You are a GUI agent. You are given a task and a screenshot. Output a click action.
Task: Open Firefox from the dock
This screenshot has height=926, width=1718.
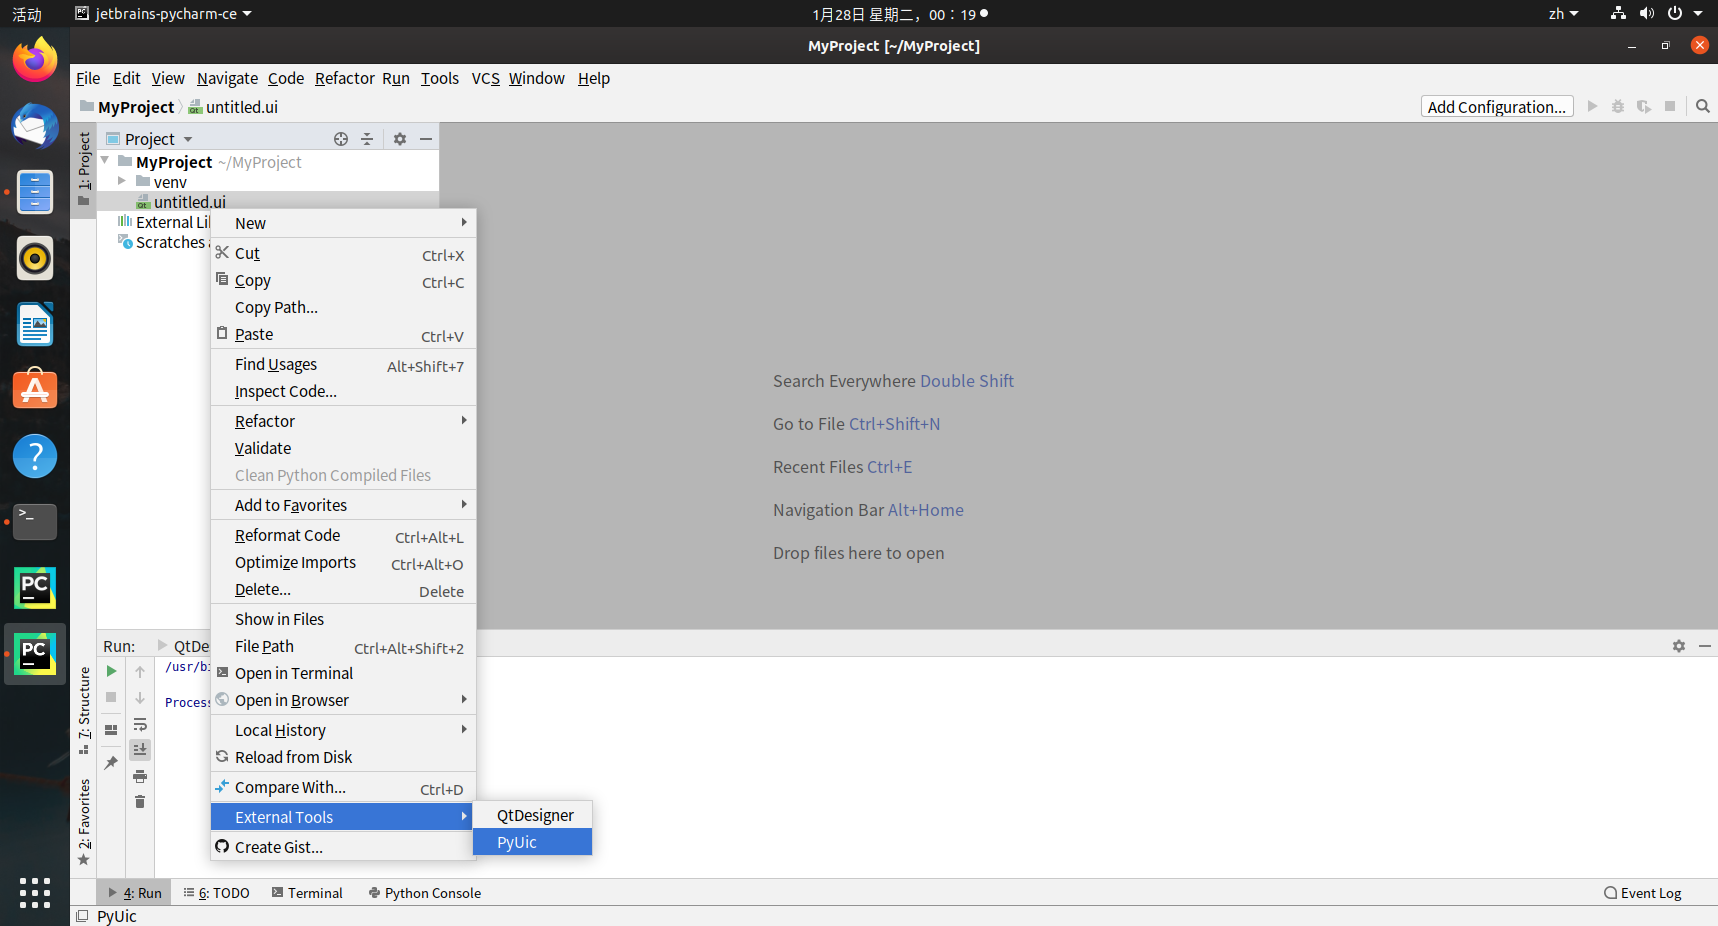(35, 60)
